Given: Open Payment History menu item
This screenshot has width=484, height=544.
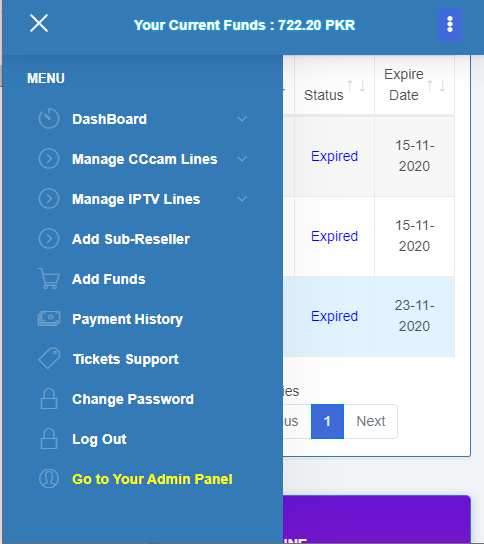Looking at the screenshot, I should point(127,319).
